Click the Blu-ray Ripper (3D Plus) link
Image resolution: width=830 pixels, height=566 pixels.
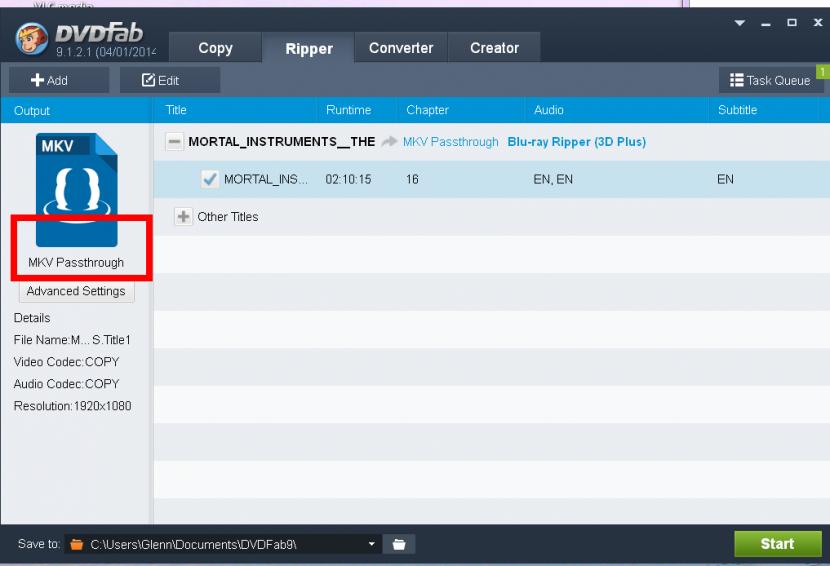(x=576, y=142)
